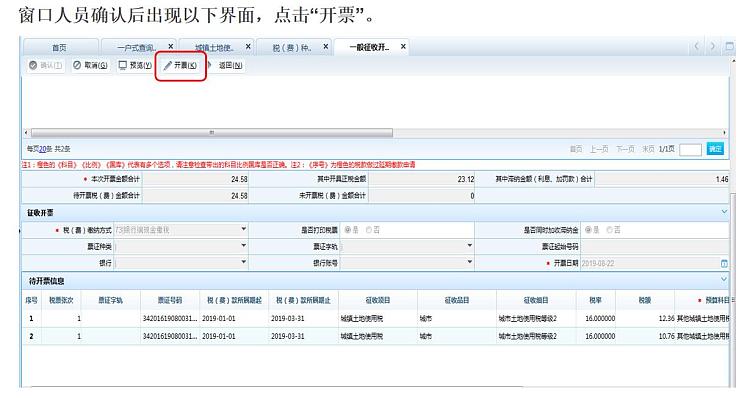The height and width of the screenshot is (398, 750).
Task: Click row 2 票证号码 cell
Action: tap(170, 336)
